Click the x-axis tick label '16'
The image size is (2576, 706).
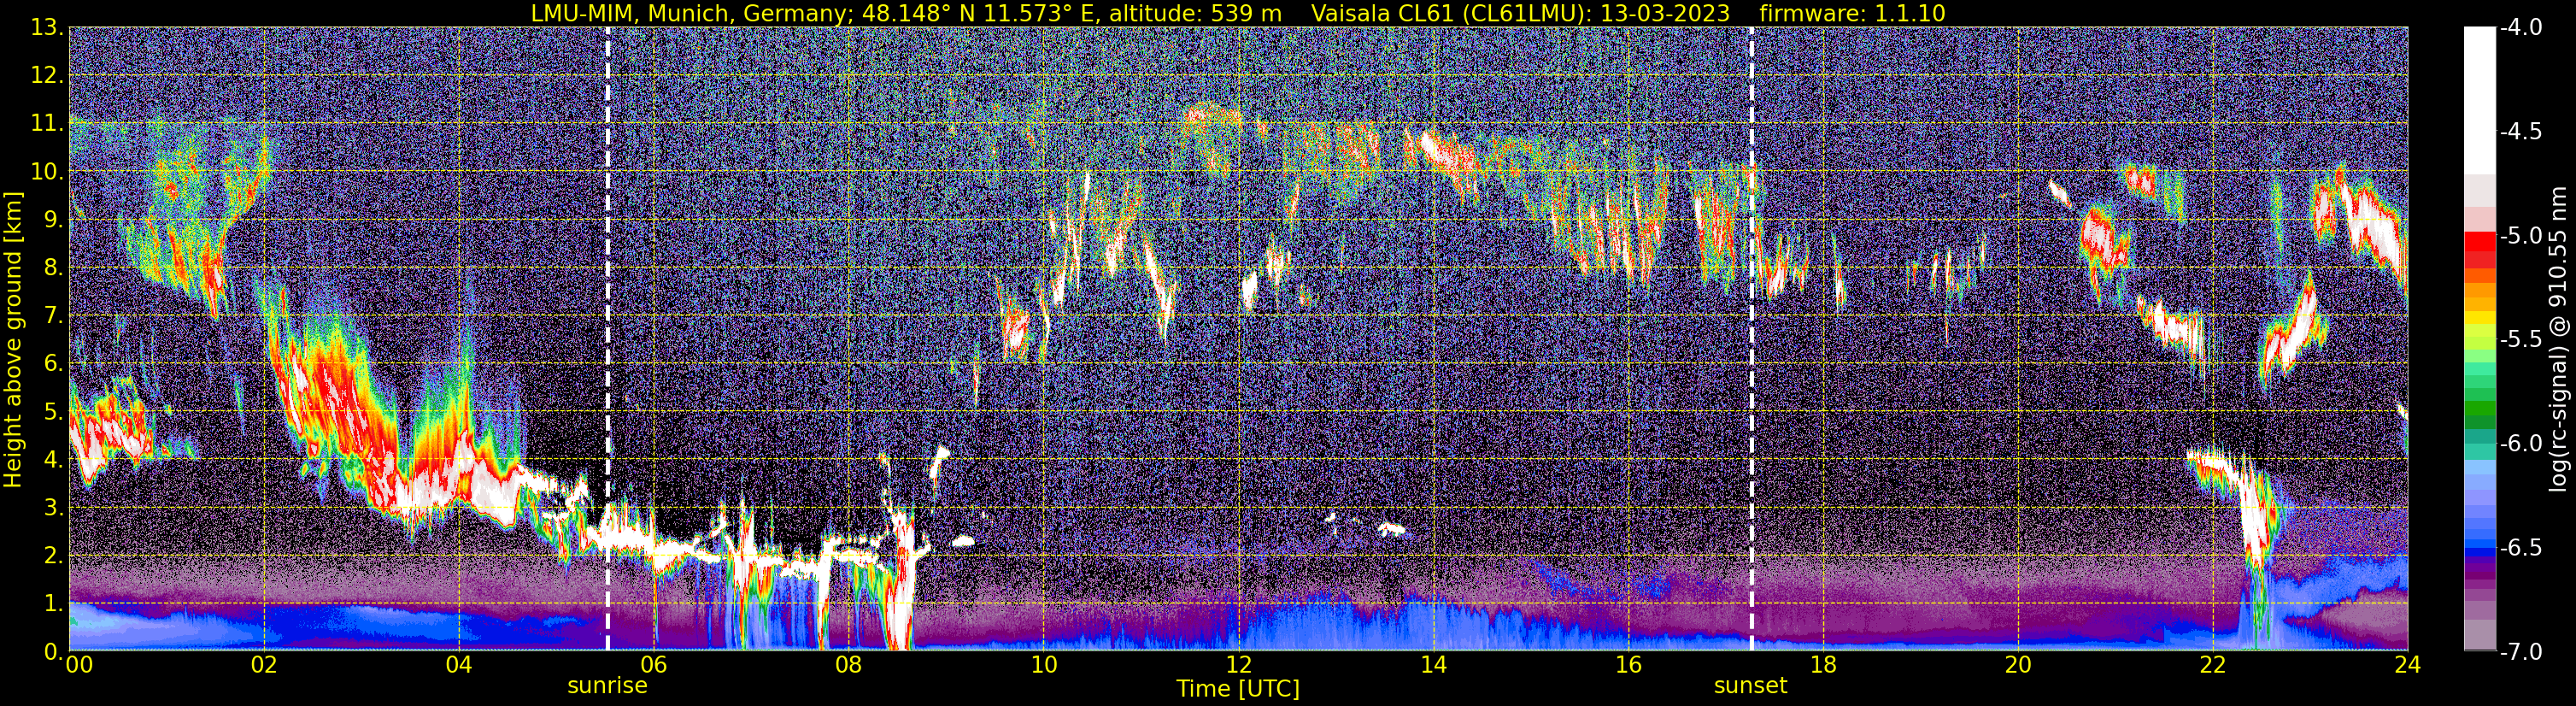click(1628, 665)
